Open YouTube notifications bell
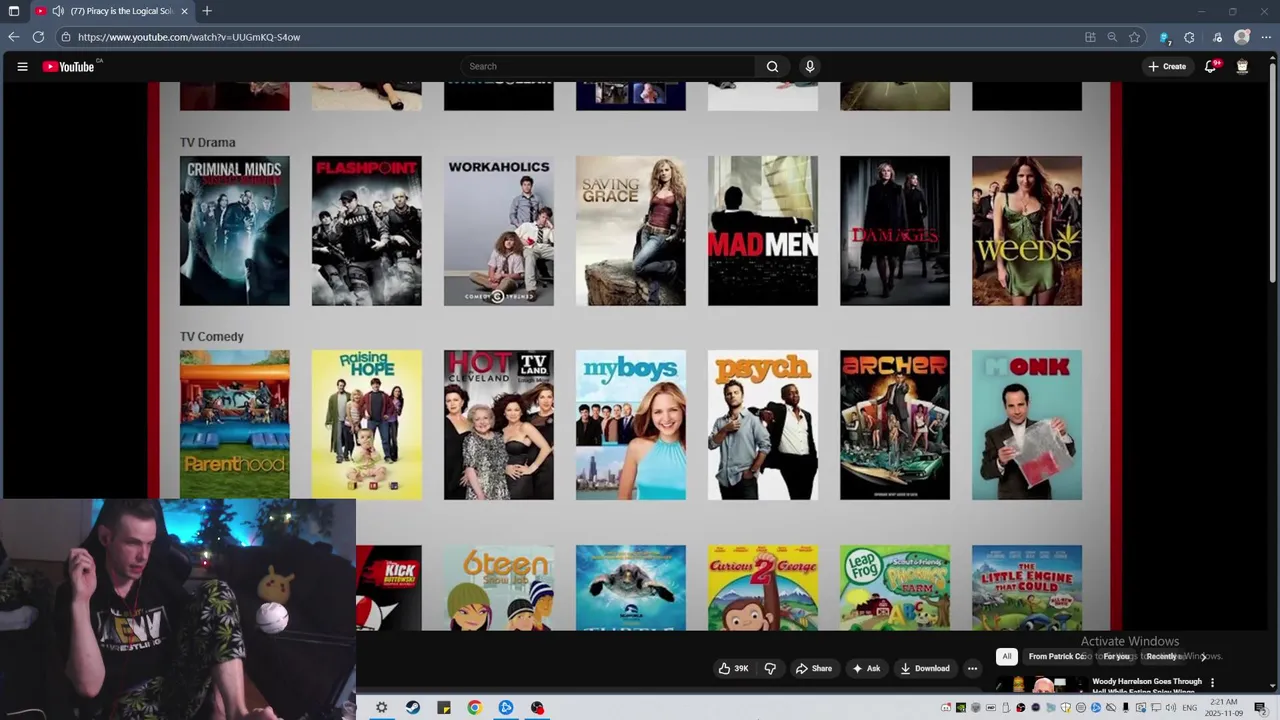This screenshot has height=720, width=1280. [1211, 67]
